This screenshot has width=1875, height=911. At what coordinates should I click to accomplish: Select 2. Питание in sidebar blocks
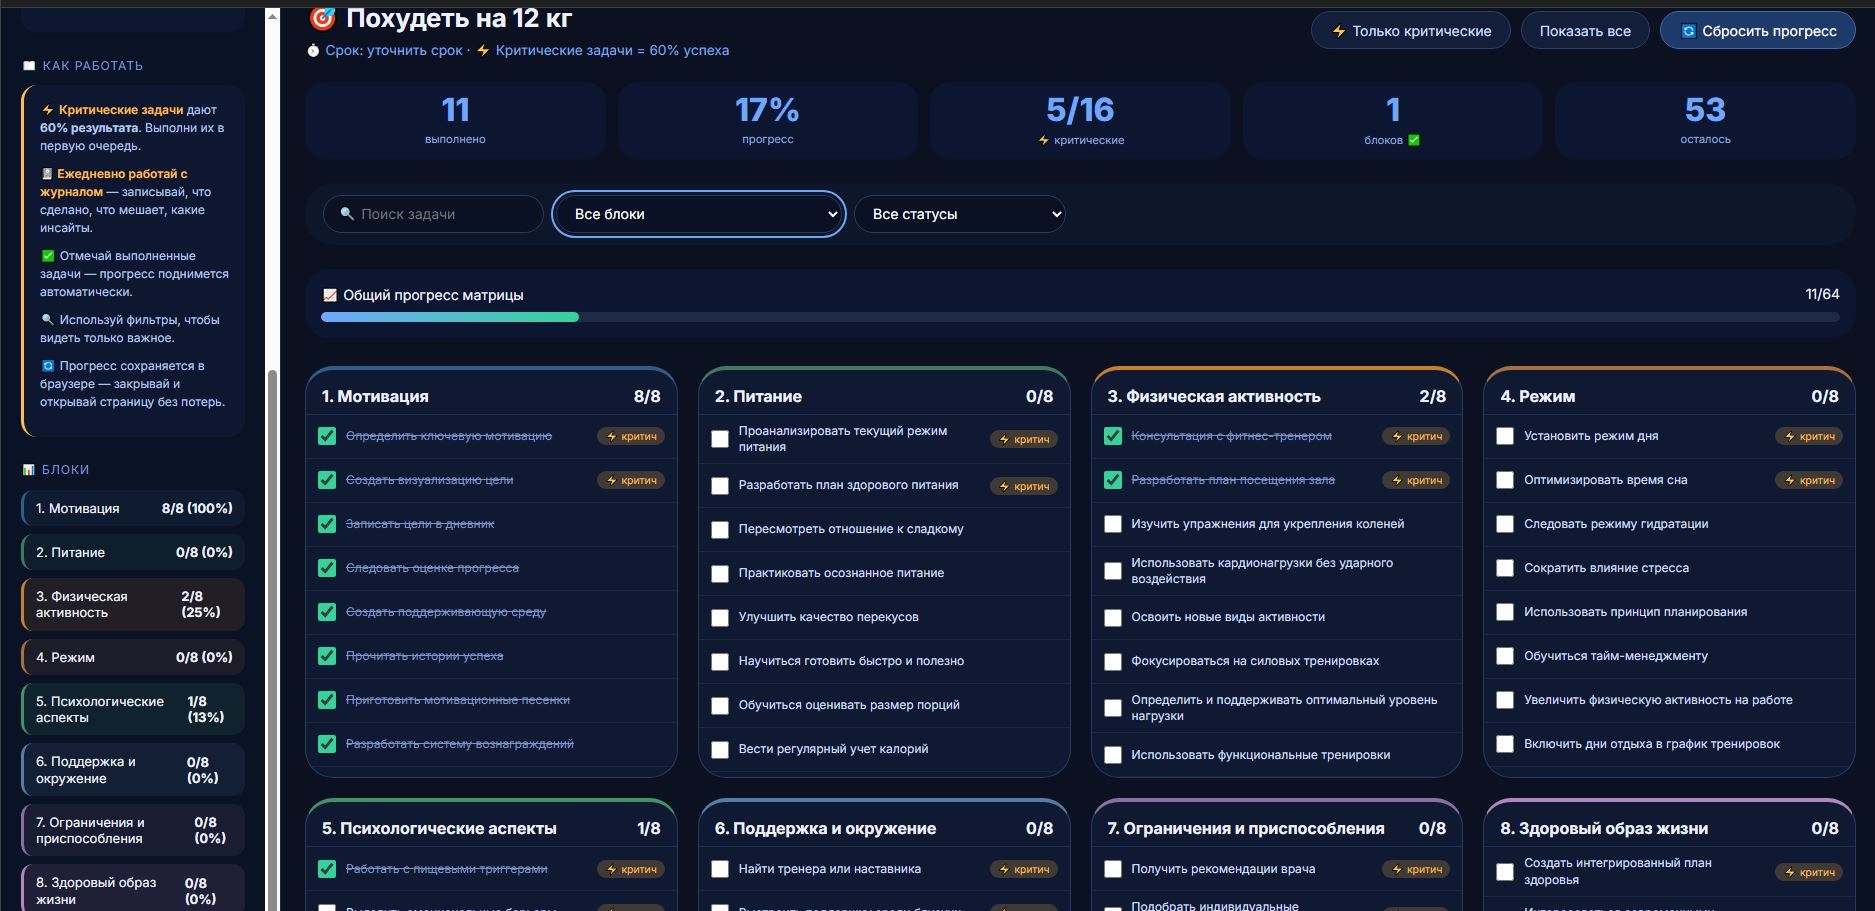pos(133,552)
